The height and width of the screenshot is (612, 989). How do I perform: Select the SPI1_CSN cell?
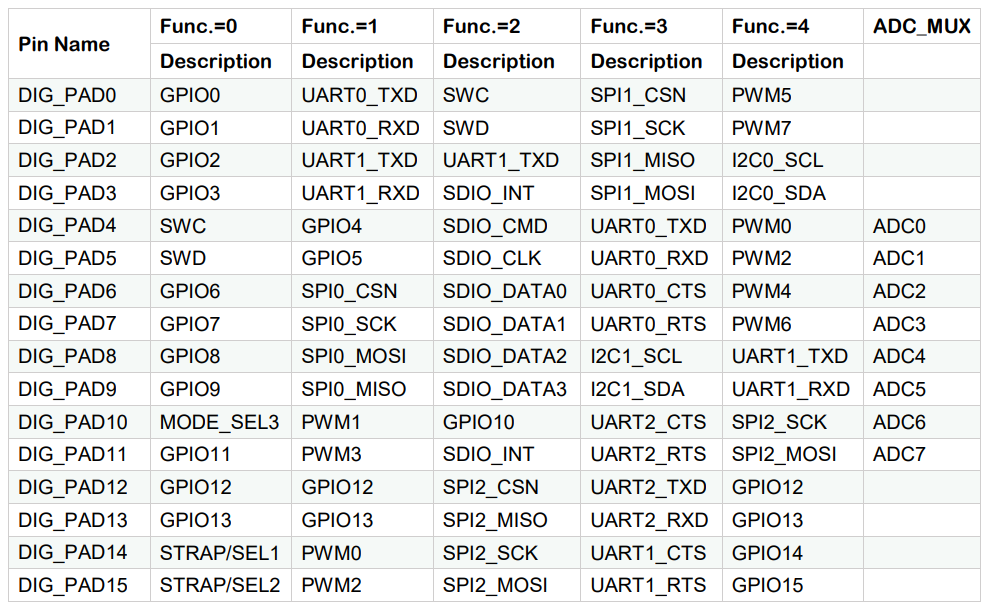pyautogui.click(x=651, y=95)
